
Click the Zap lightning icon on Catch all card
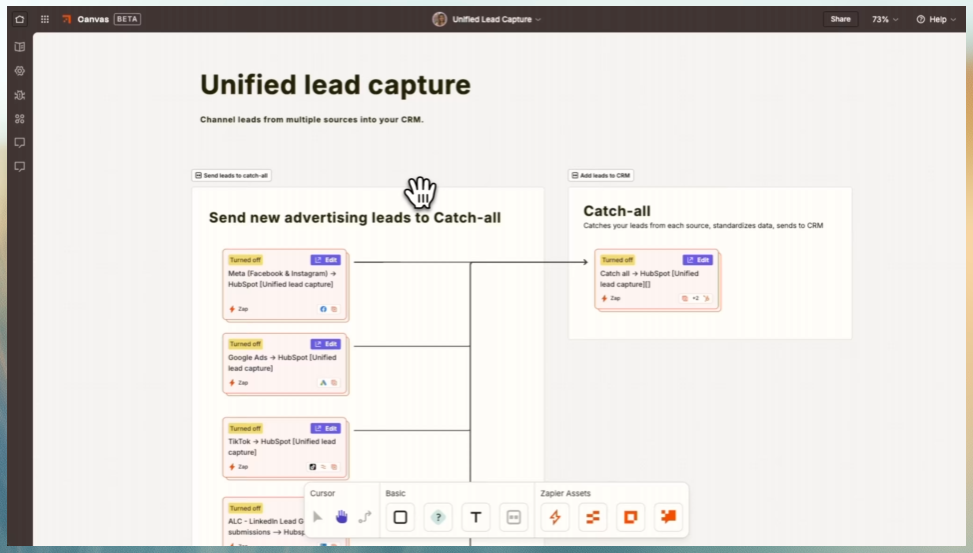coord(604,299)
